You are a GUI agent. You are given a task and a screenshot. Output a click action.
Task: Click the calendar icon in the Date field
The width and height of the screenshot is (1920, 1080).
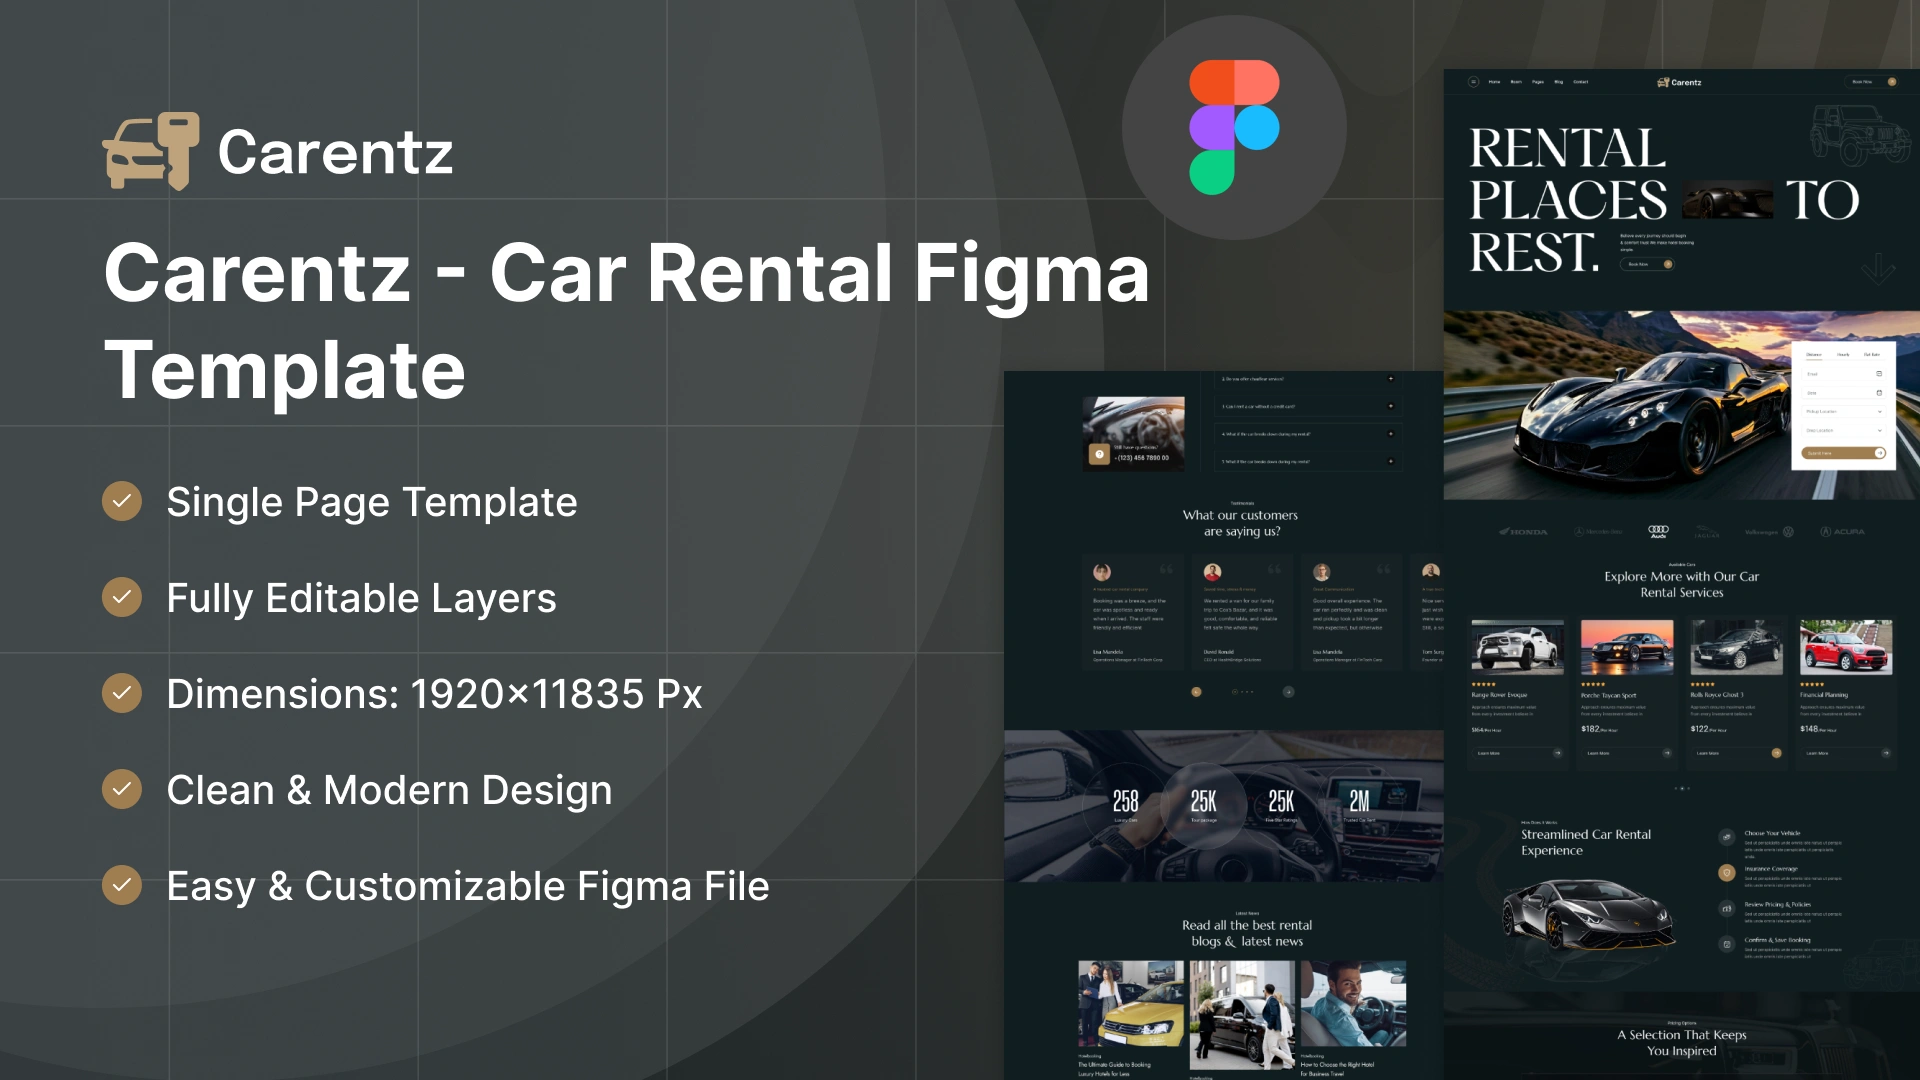click(1879, 393)
